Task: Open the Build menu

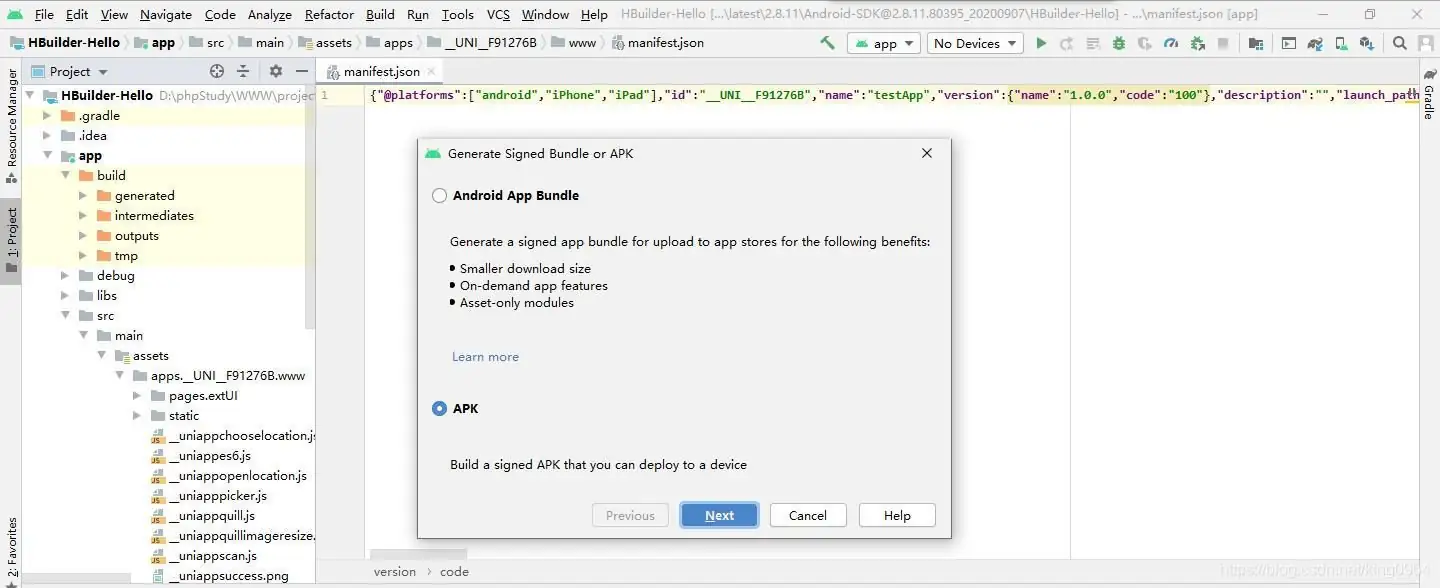Action: [x=380, y=14]
